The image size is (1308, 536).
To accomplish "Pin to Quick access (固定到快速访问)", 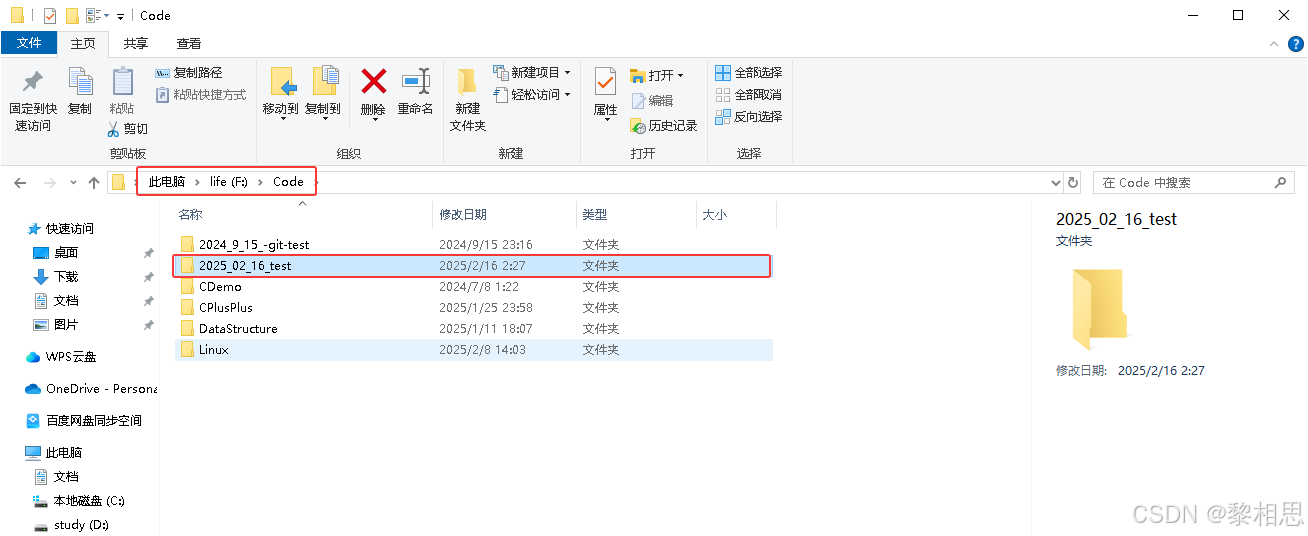I will (33, 100).
